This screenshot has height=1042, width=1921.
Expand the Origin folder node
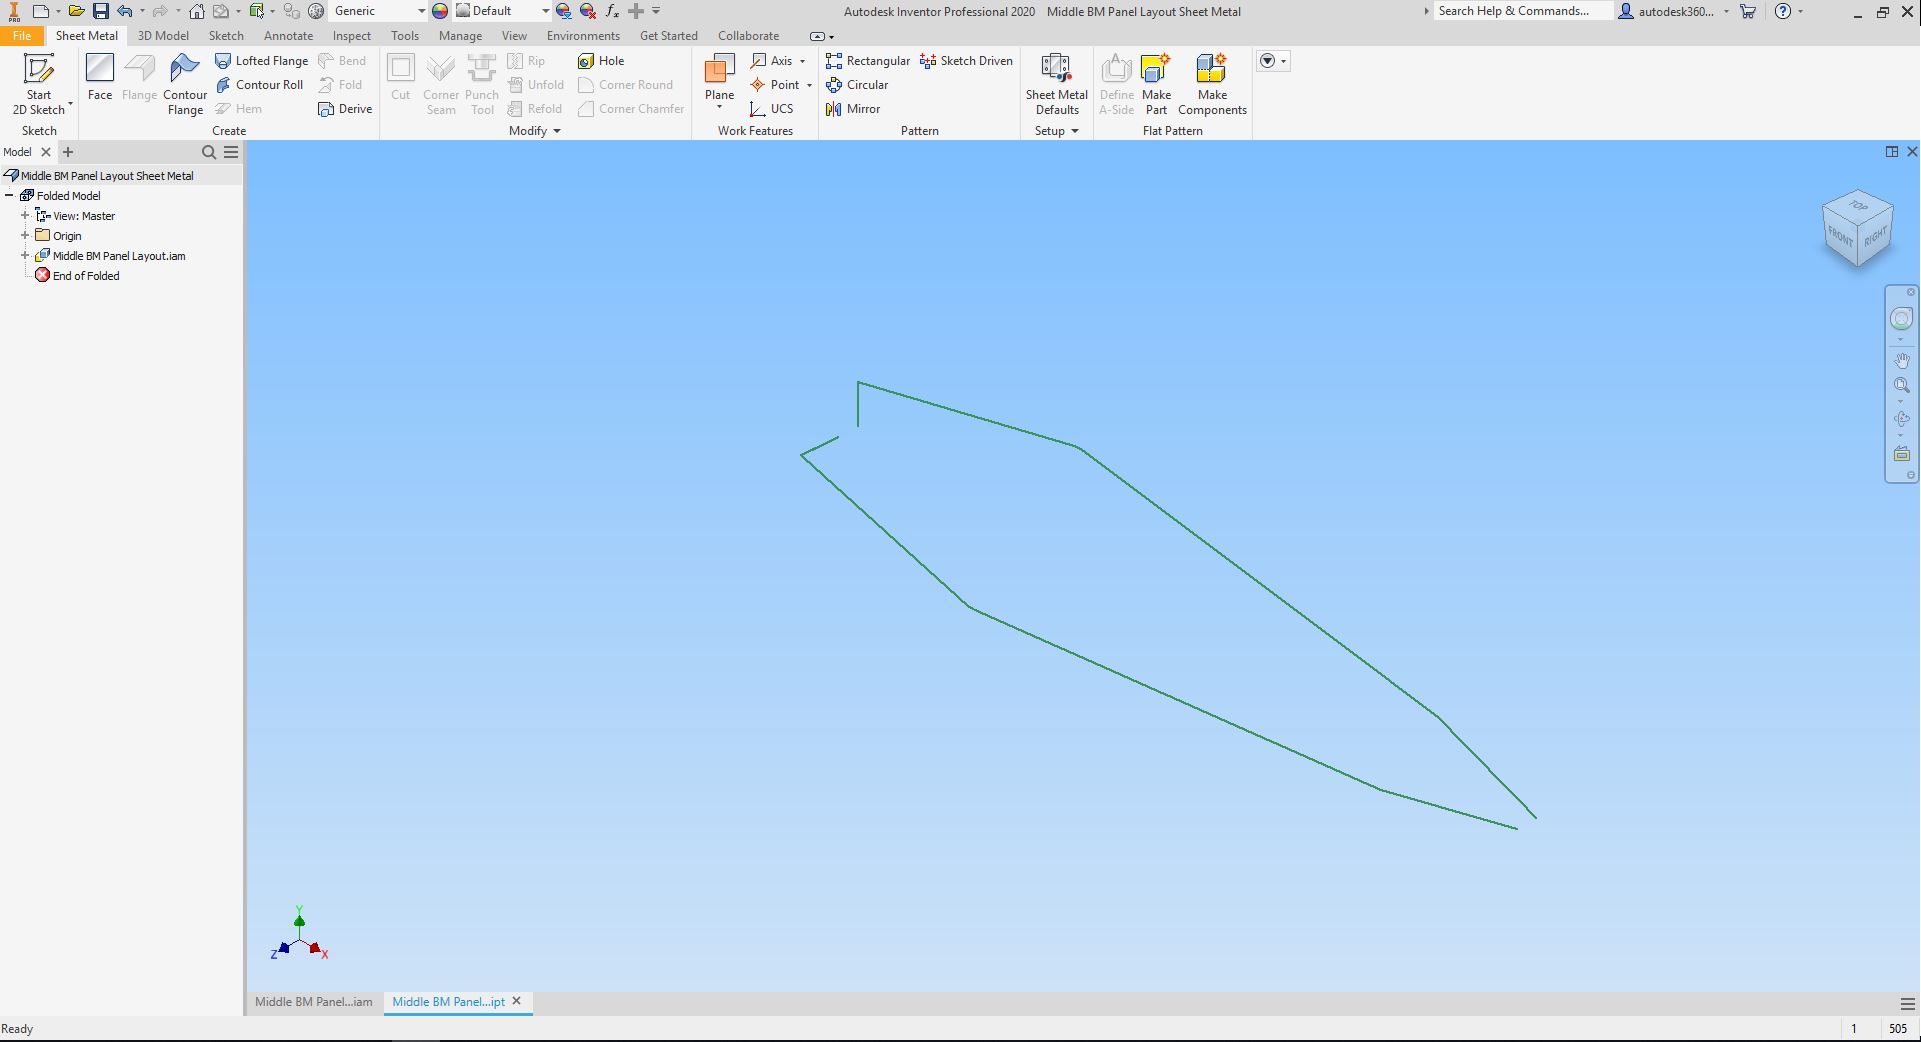coord(25,236)
